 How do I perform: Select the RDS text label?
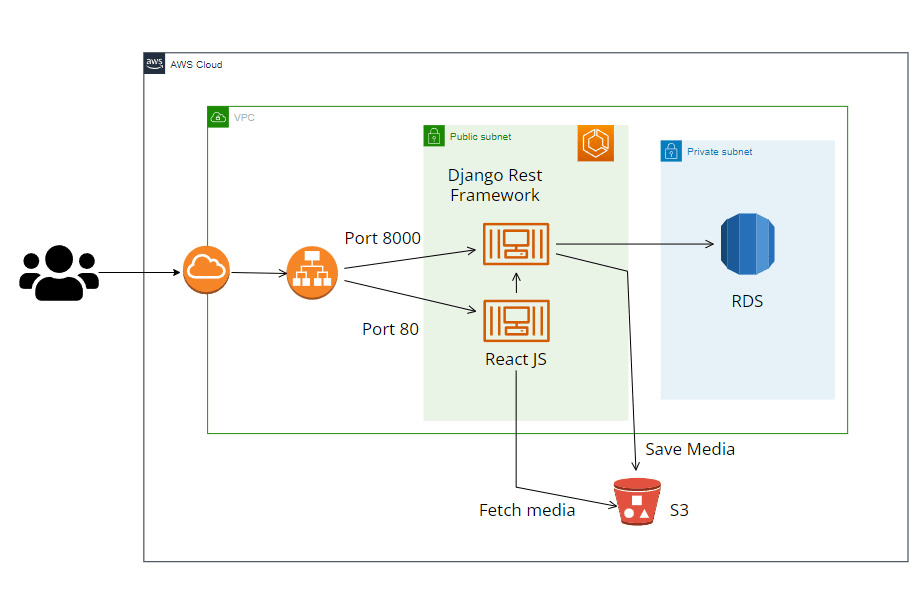747,301
